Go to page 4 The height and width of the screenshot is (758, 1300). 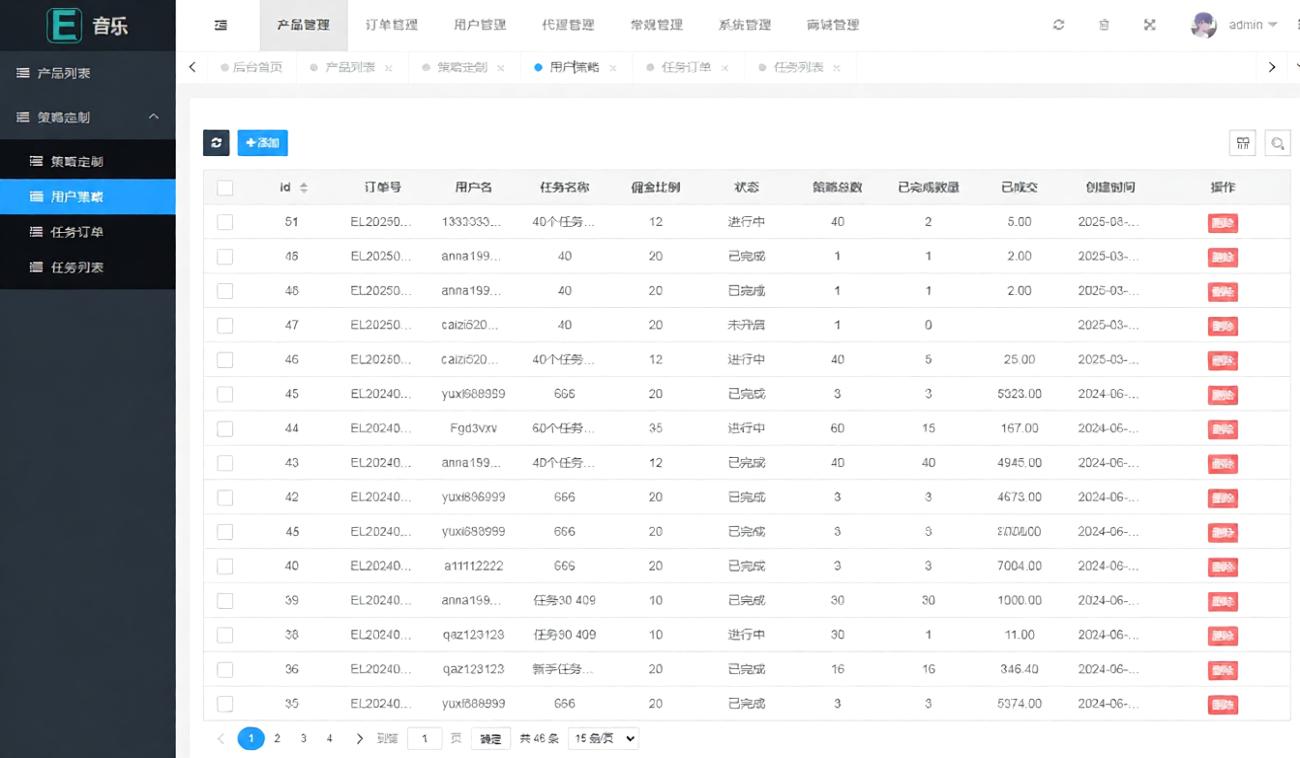[x=329, y=739]
